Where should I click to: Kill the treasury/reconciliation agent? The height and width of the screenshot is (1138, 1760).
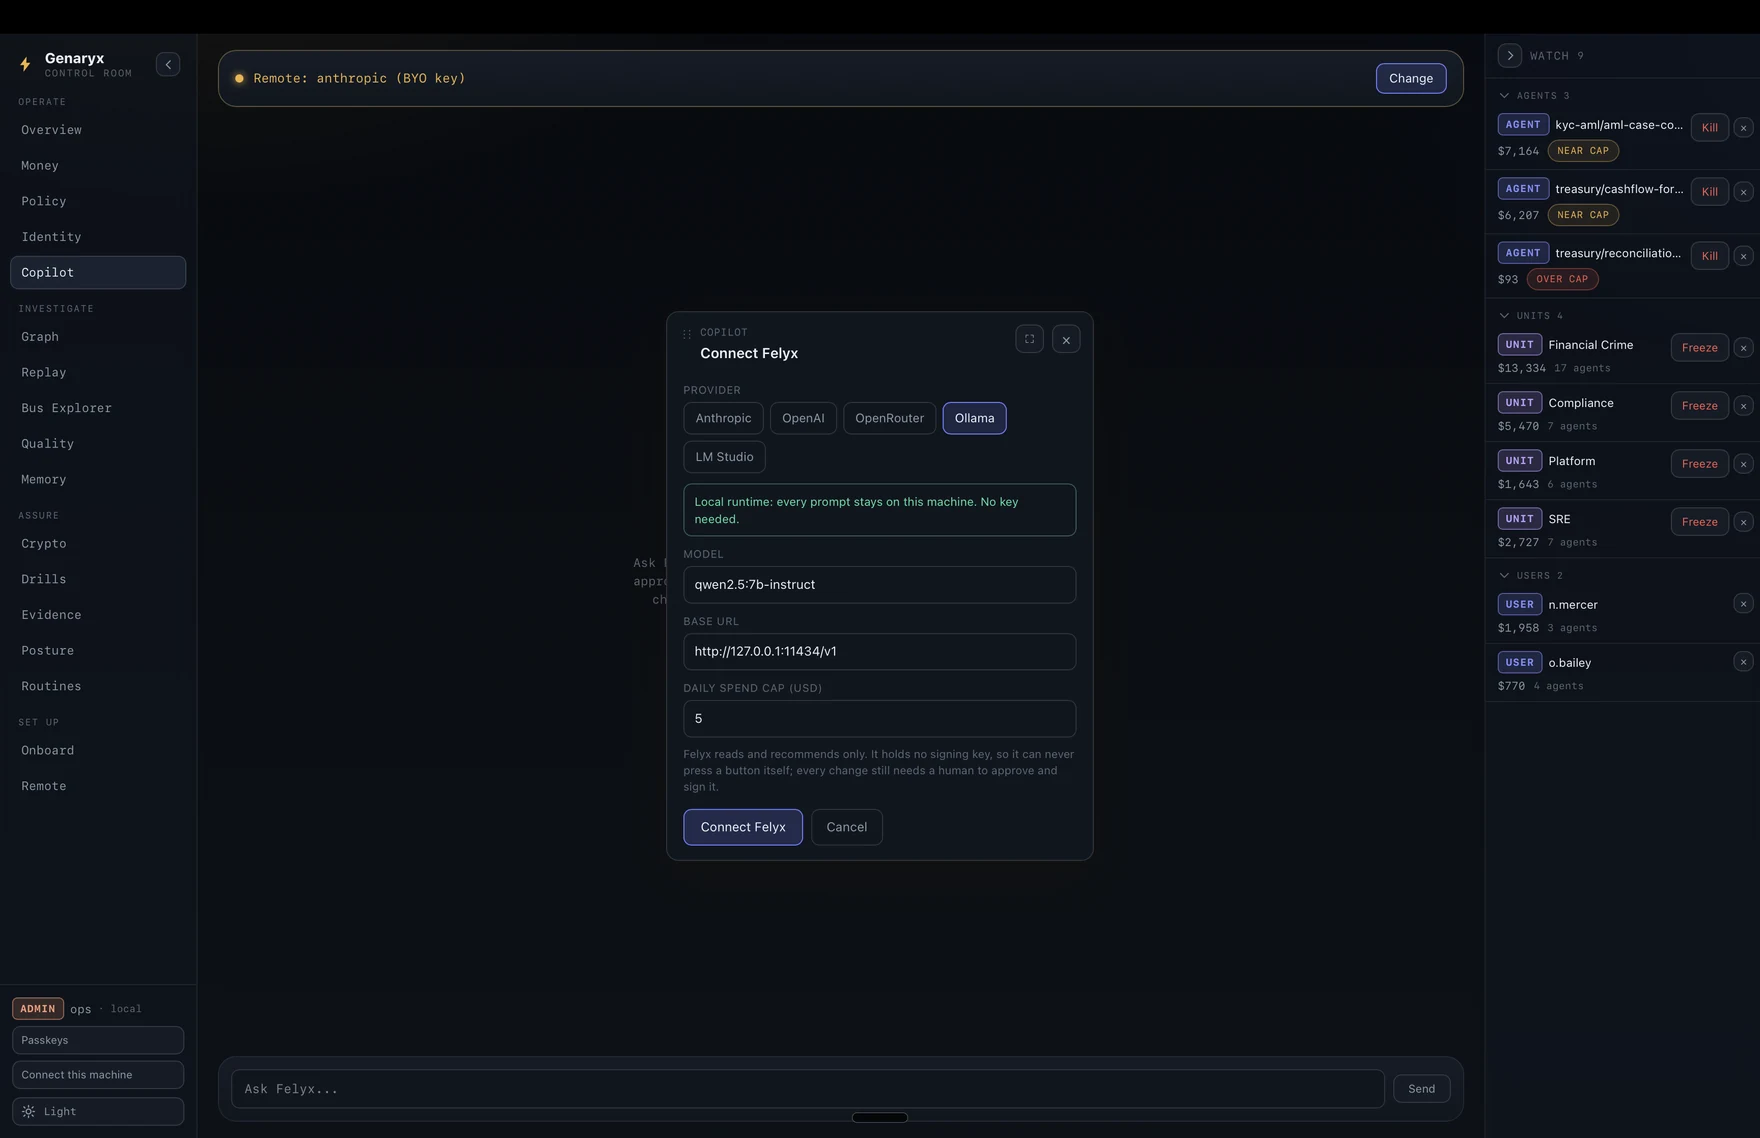[1709, 256]
